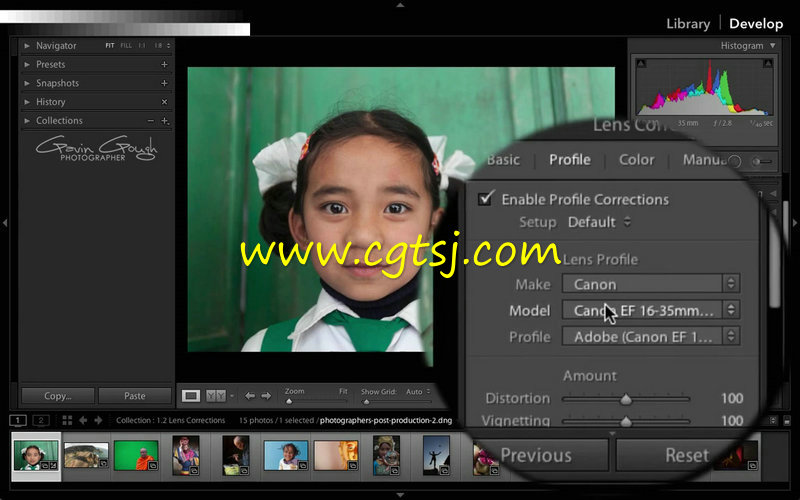Click the main window display 1 icon
Screen dimensions: 800x500
pyautogui.click(x=18, y=420)
